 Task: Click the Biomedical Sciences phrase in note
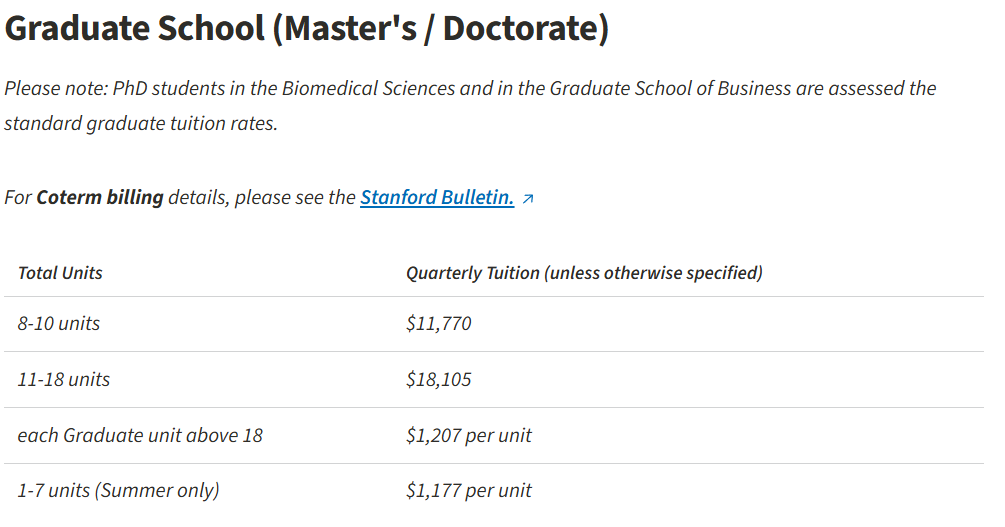tap(369, 88)
